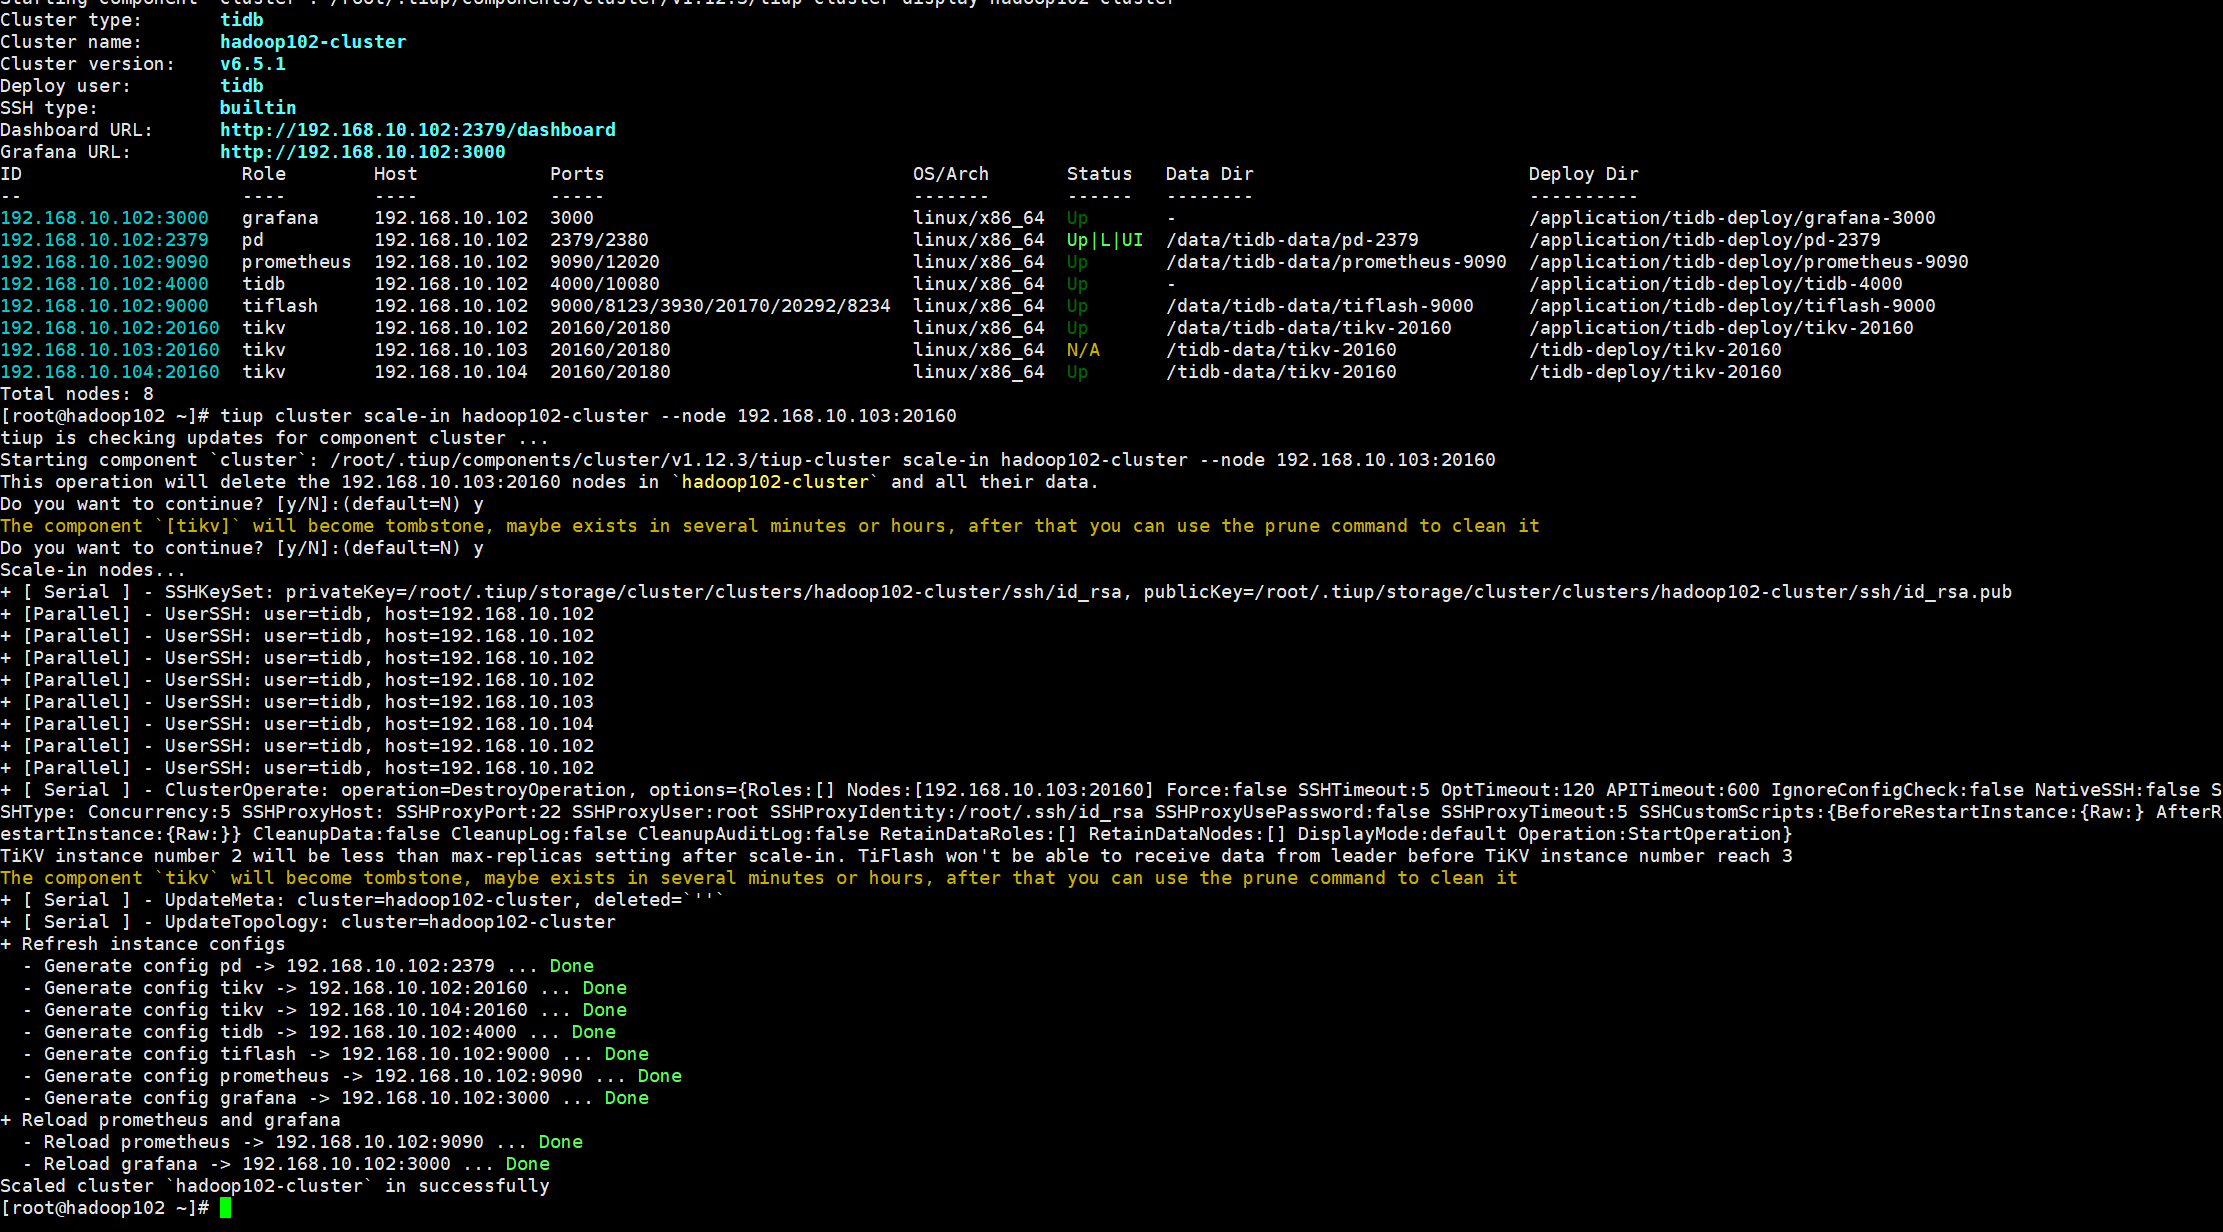Click the Status column header
Viewport: 2223px width, 1232px height.
1099,174
